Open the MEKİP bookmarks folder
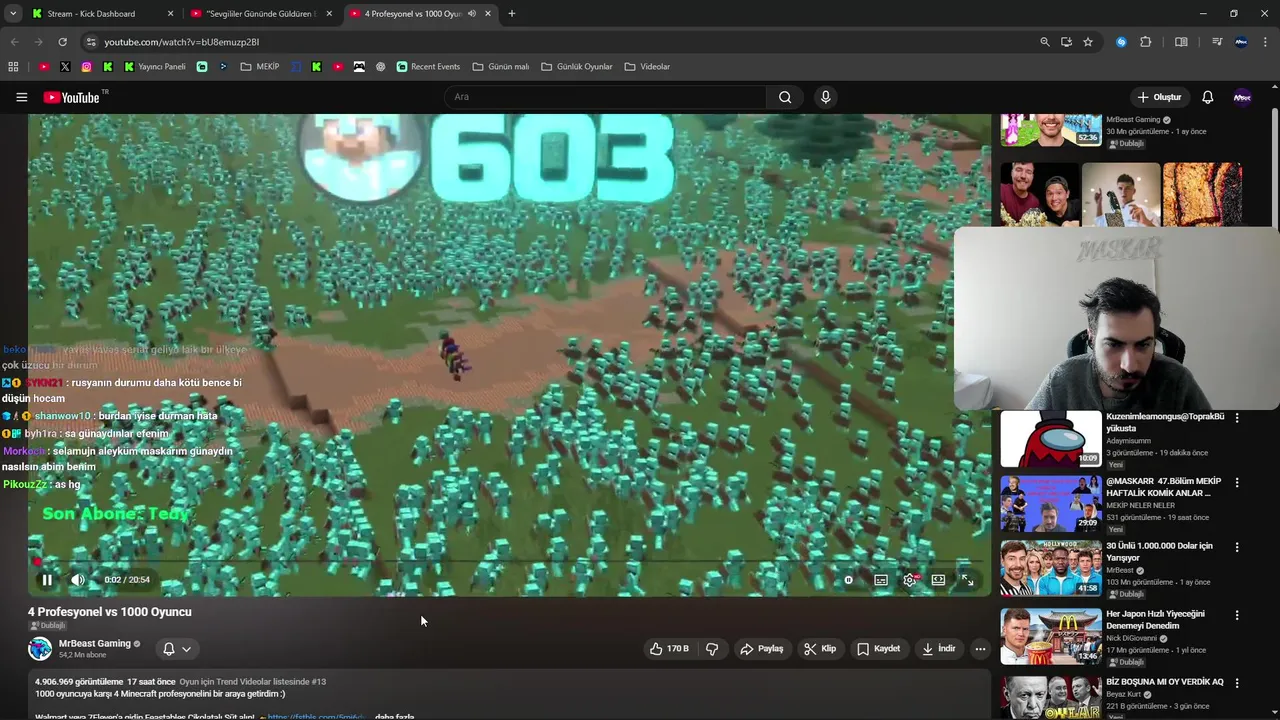The height and width of the screenshot is (720, 1280). tap(260, 67)
